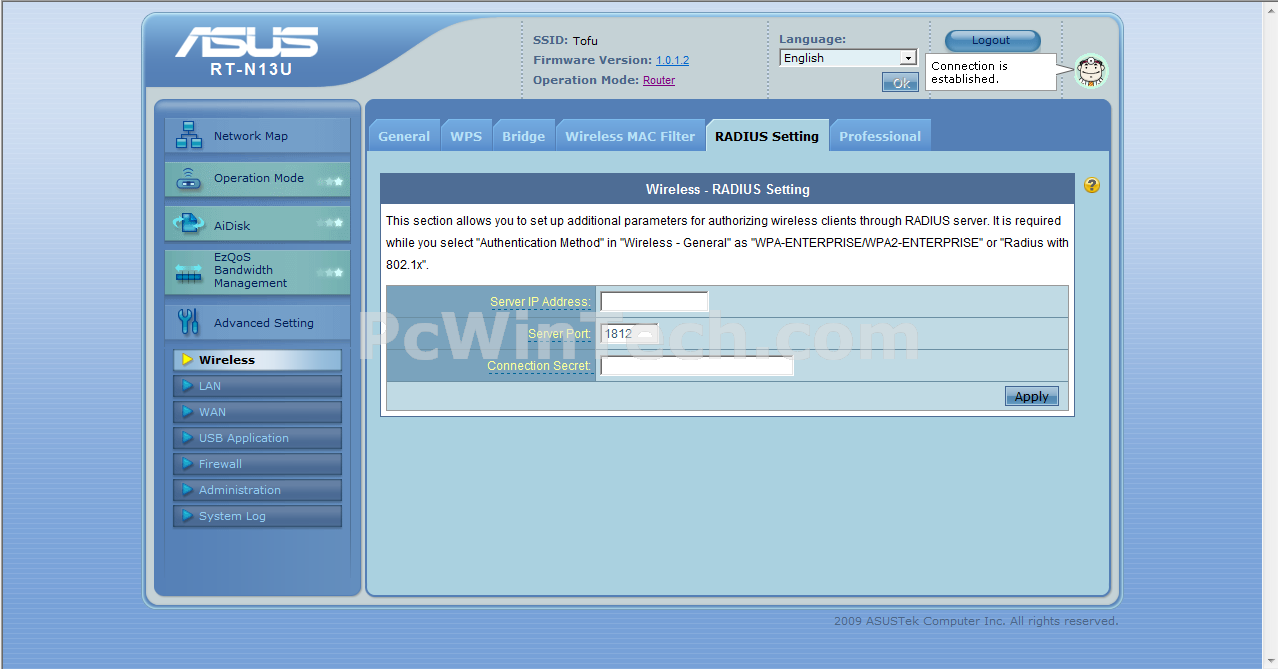Open the AiDisk menu
The width and height of the screenshot is (1278, 669).
coord(258,224)
